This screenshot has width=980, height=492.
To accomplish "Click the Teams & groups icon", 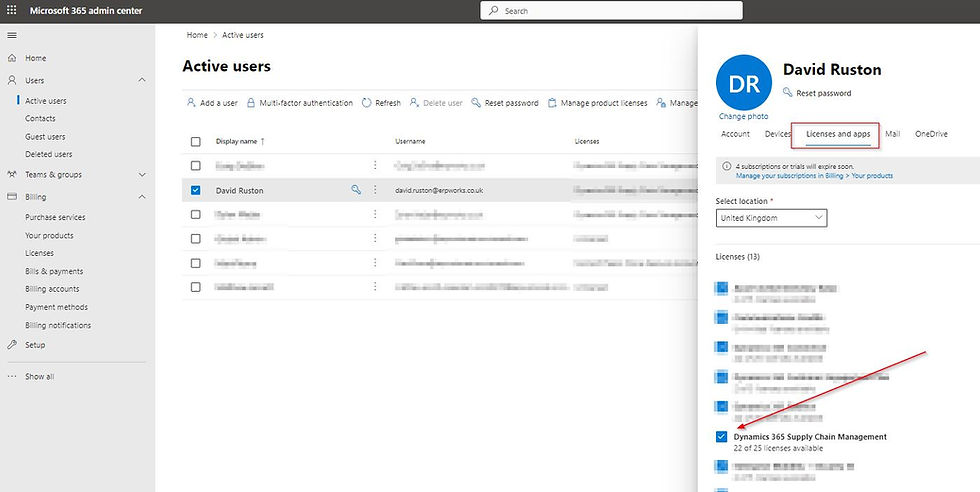I will click(x=12, y=174).
